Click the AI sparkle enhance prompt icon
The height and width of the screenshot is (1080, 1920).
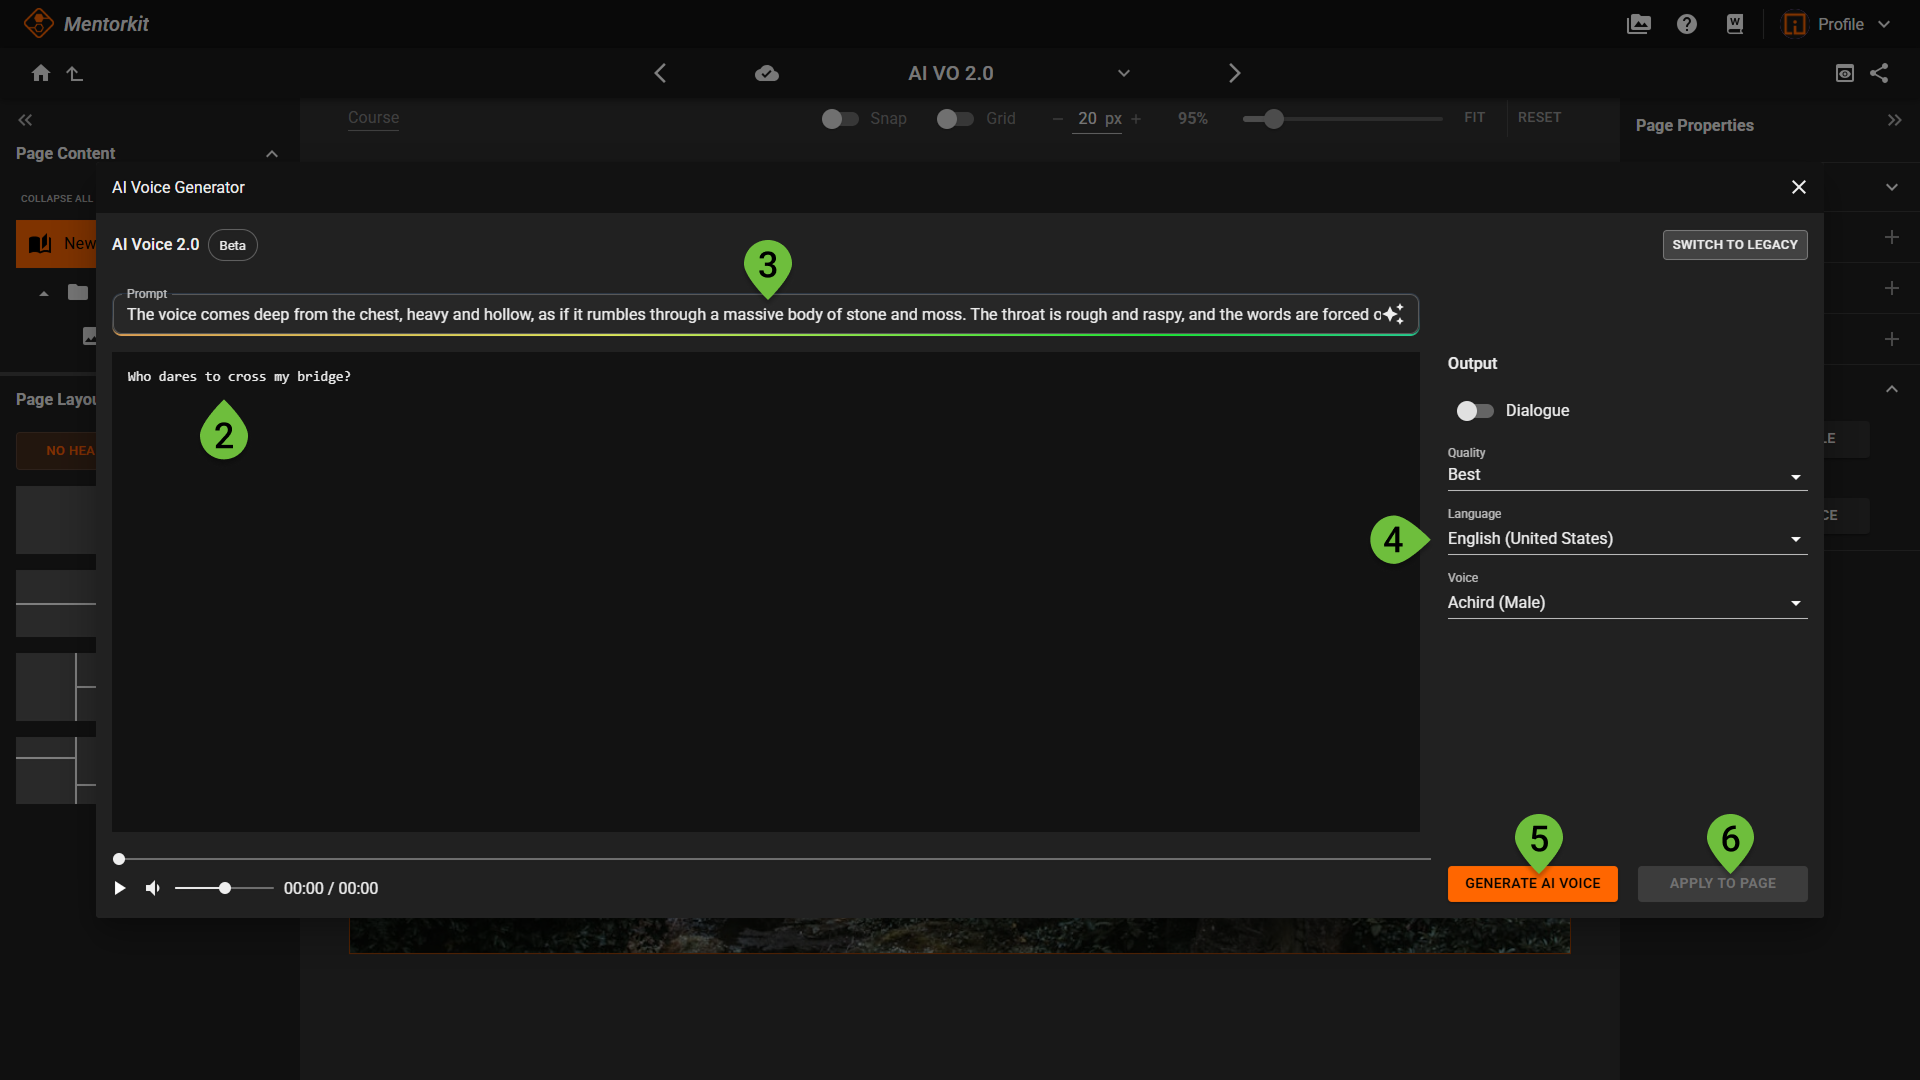(x=1393, y=314)
